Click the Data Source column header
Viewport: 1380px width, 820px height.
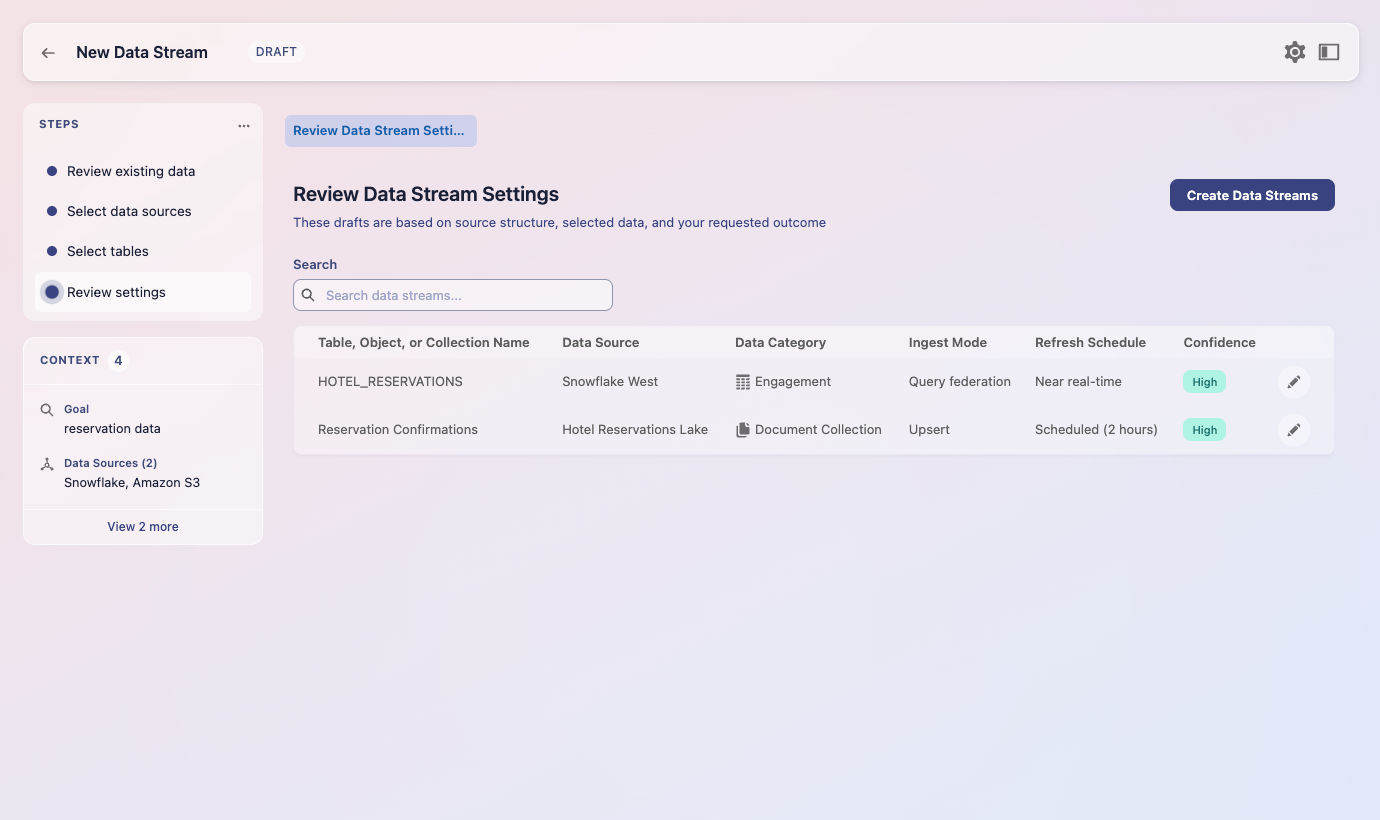coord(601,342)
